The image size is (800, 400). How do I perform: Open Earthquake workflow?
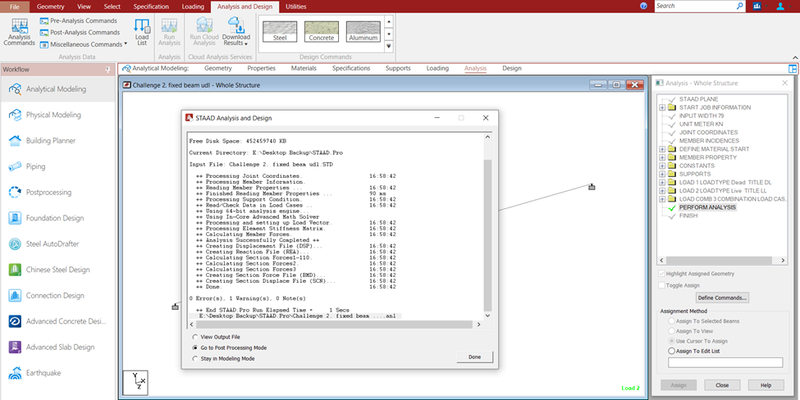coord(58,373)
